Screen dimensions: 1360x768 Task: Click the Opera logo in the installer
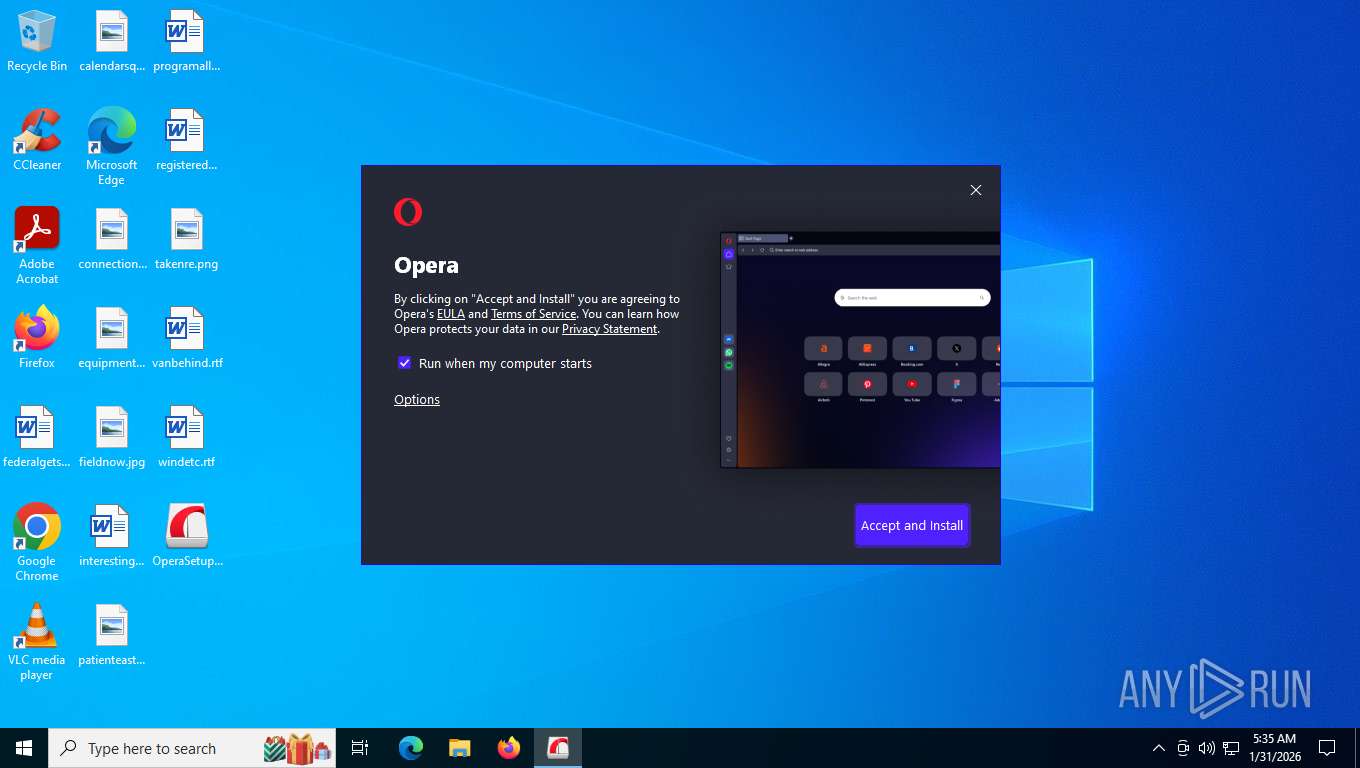(408, 212)
